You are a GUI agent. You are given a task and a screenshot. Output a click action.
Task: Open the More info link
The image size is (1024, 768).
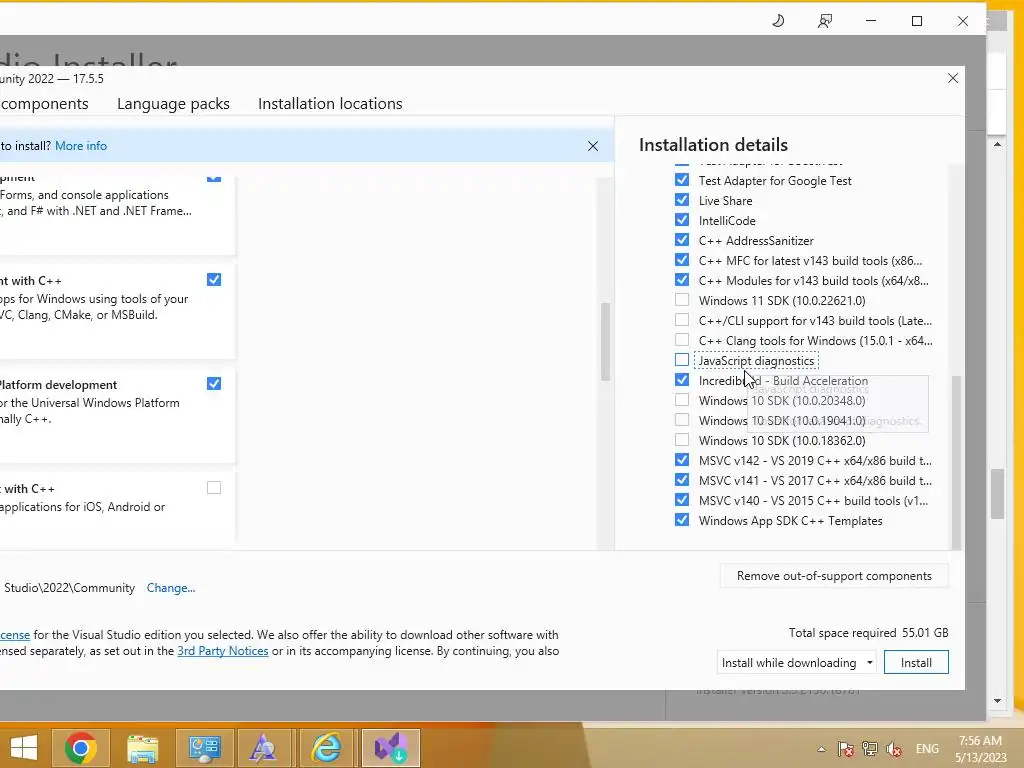[81, 146]
